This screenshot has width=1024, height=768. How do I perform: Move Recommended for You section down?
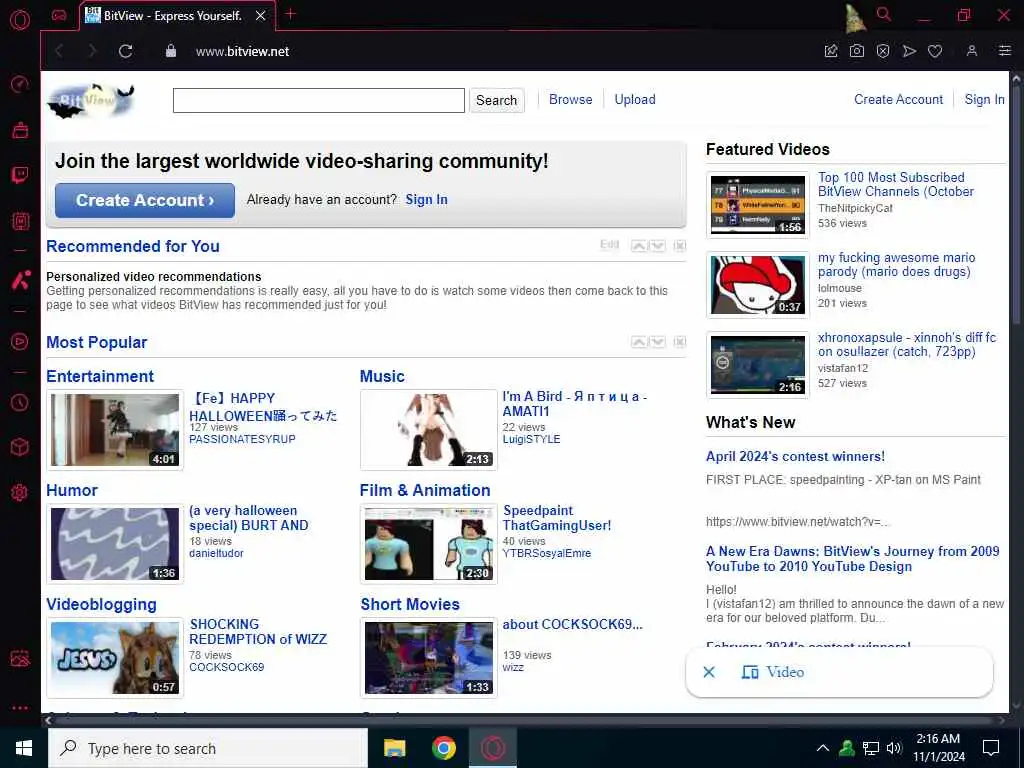coord(657,246)
